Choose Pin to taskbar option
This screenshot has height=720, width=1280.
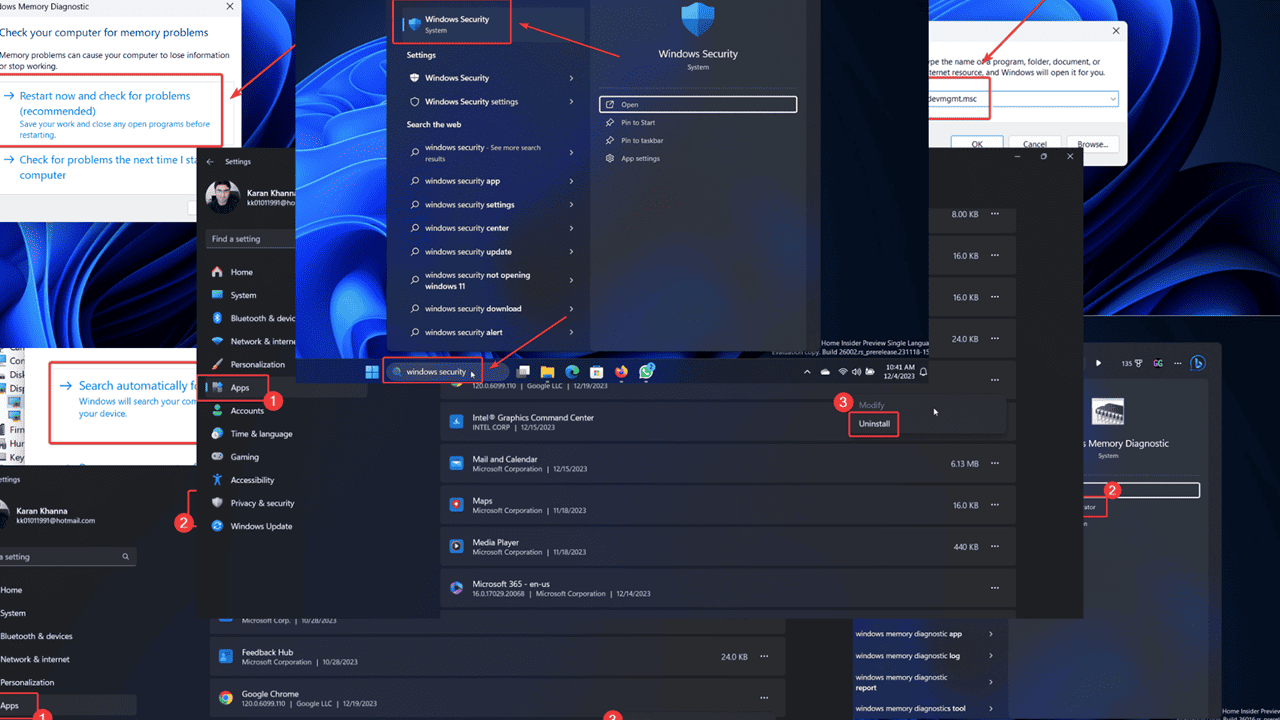pyautogui.click(x=642, y=140)
